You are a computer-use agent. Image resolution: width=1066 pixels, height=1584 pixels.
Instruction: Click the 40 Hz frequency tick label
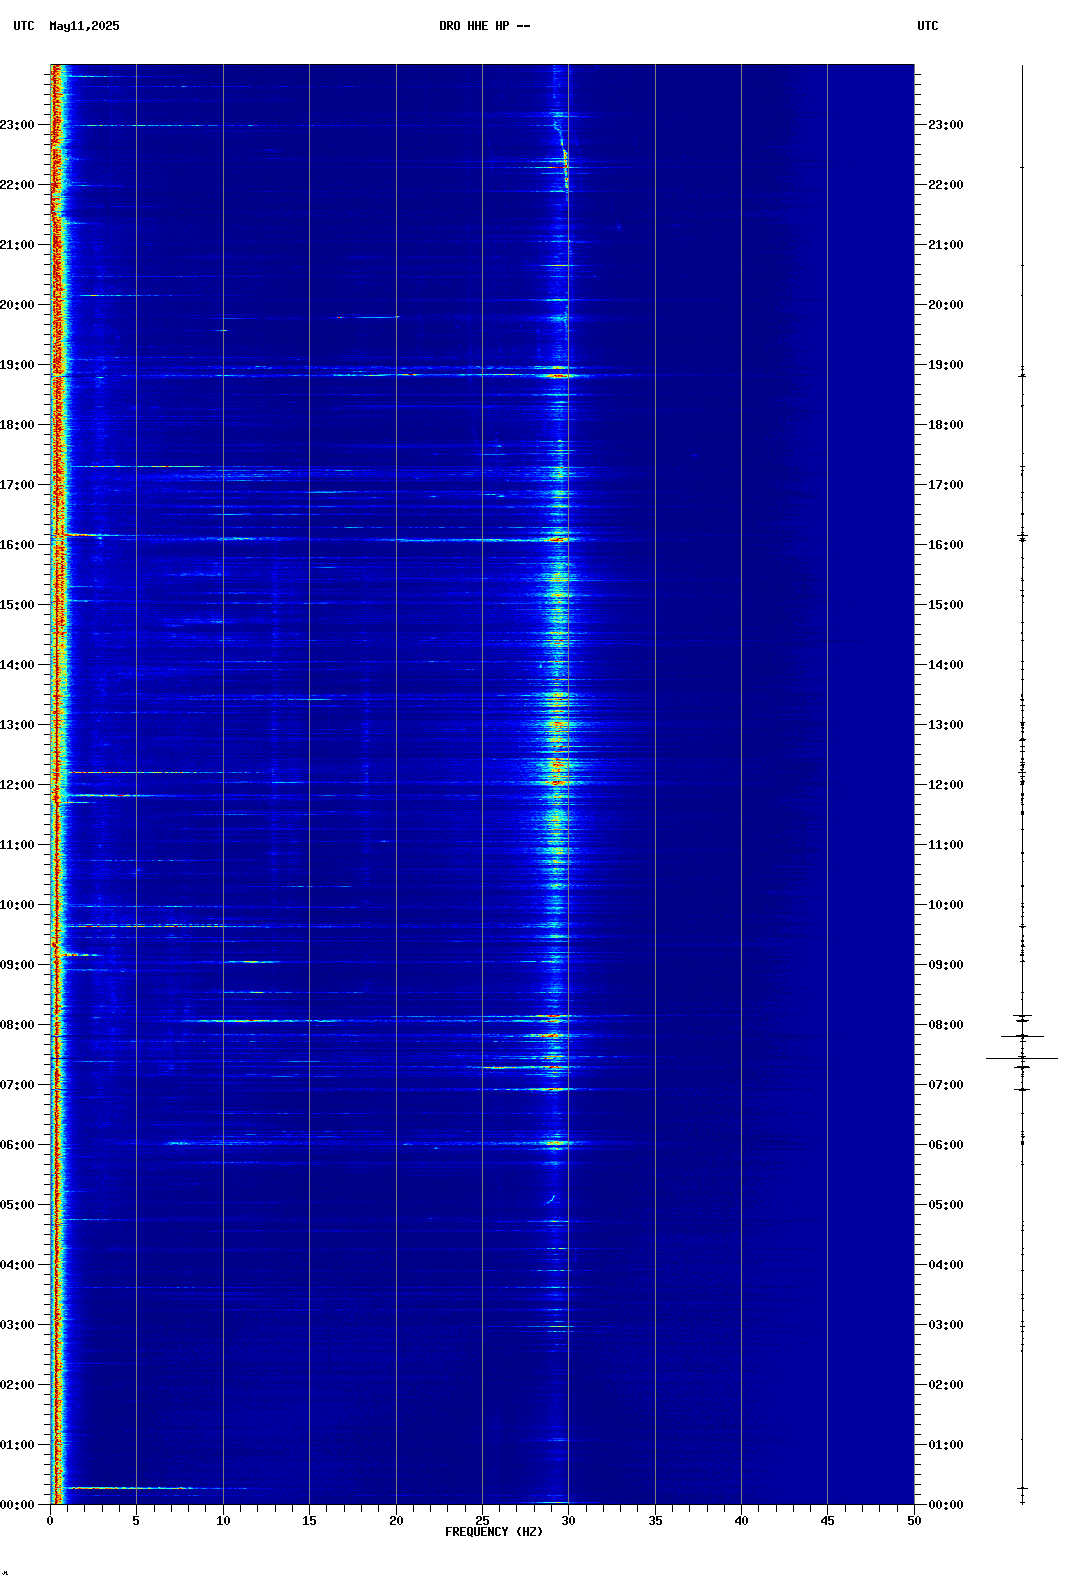[741, 1521]
